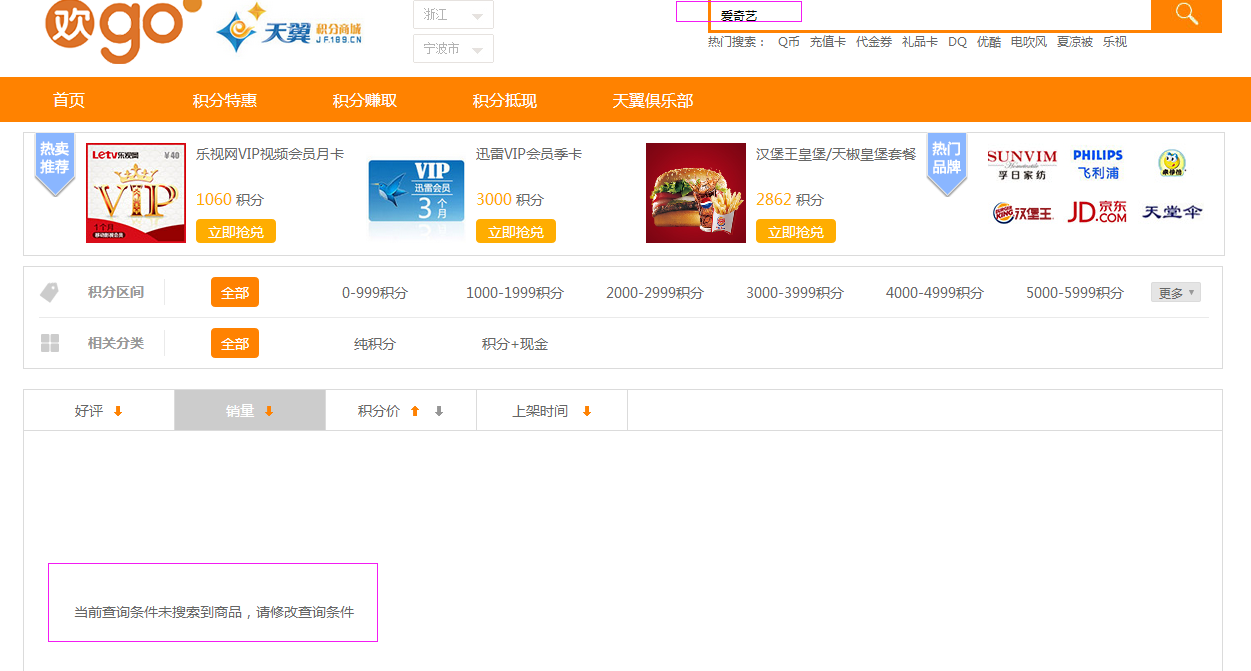Viewport: 1251px width, 671px height.
Task: Filter by 0-999积分 range
Action: click(x=375, y=293)
